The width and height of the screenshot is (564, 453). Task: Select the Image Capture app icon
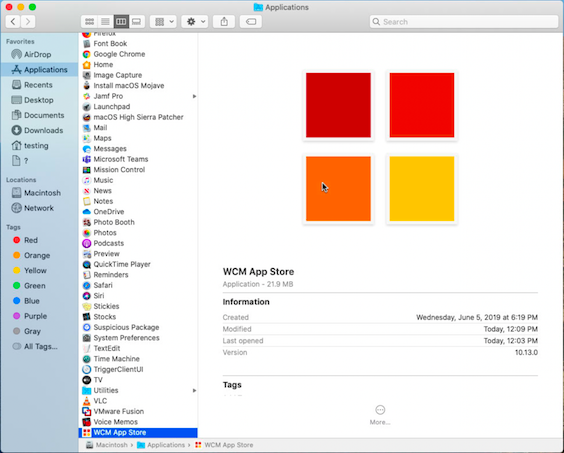(86, 75)
